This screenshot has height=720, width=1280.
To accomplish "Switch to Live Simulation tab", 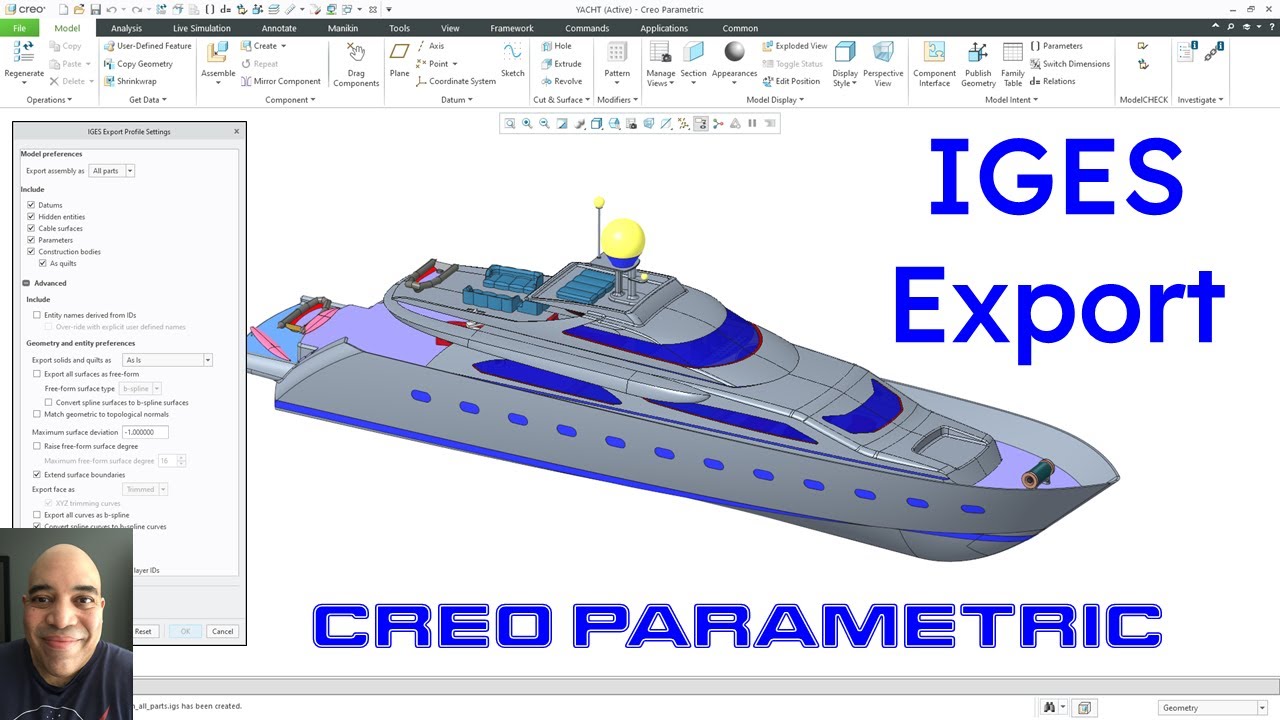I will pos(201,28).
